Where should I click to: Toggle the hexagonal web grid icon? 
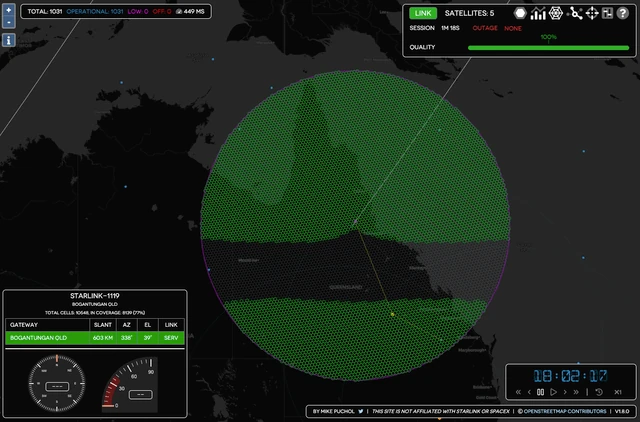pos(556,13)
